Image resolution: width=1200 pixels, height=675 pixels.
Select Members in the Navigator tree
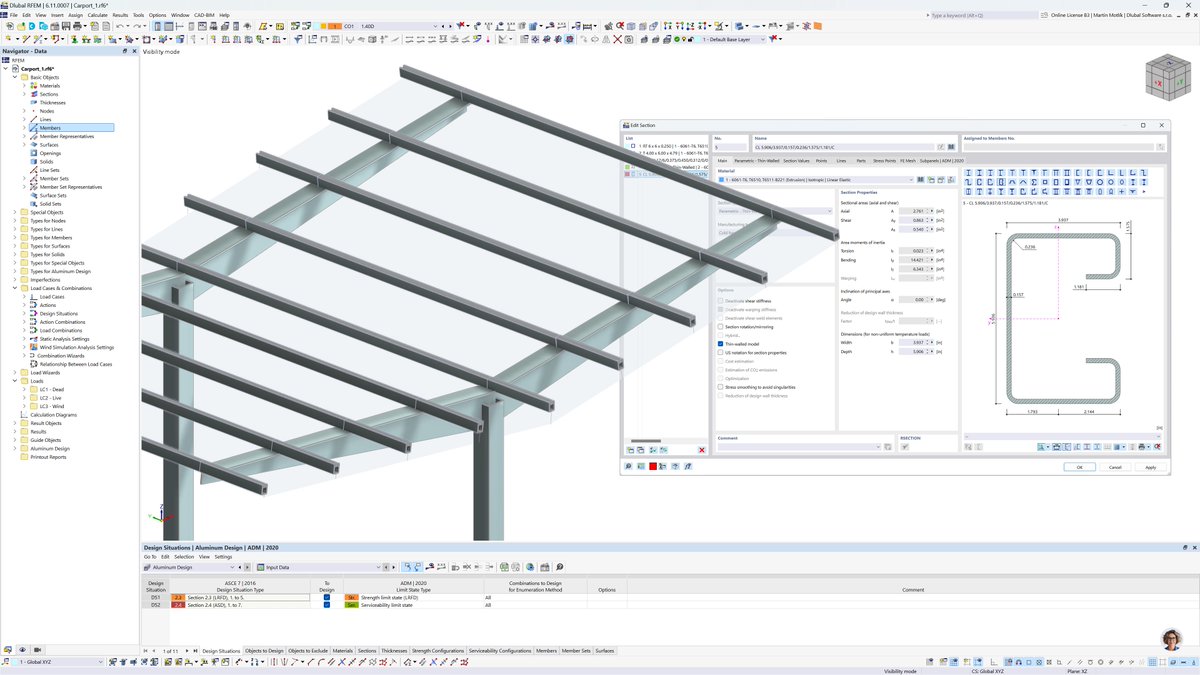click(50, 128)
